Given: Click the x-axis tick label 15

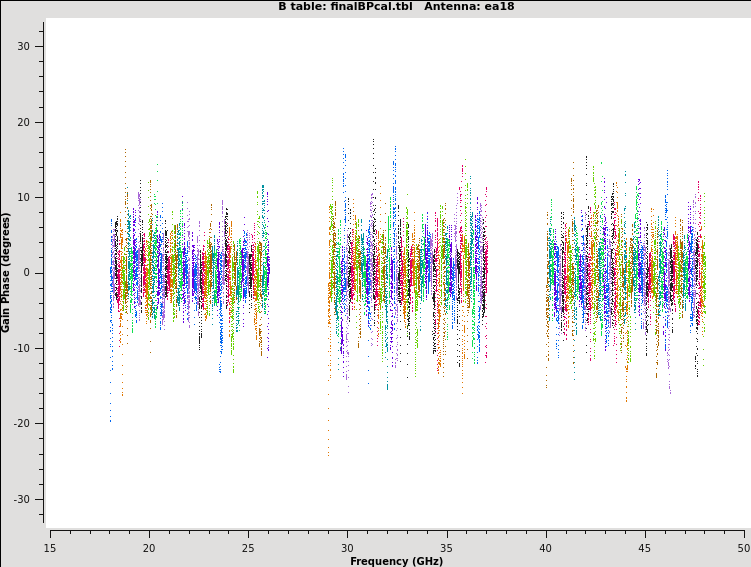Looking at the screenshot, I should point(50,548).
